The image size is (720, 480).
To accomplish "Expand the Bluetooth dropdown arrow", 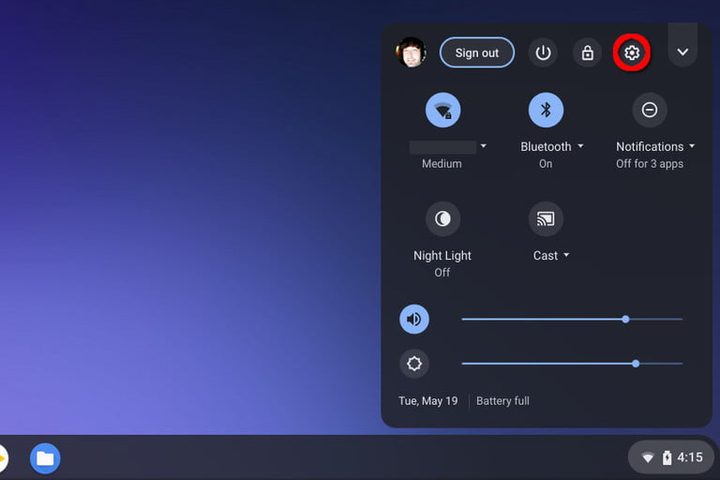I will [x=580, y=146].
